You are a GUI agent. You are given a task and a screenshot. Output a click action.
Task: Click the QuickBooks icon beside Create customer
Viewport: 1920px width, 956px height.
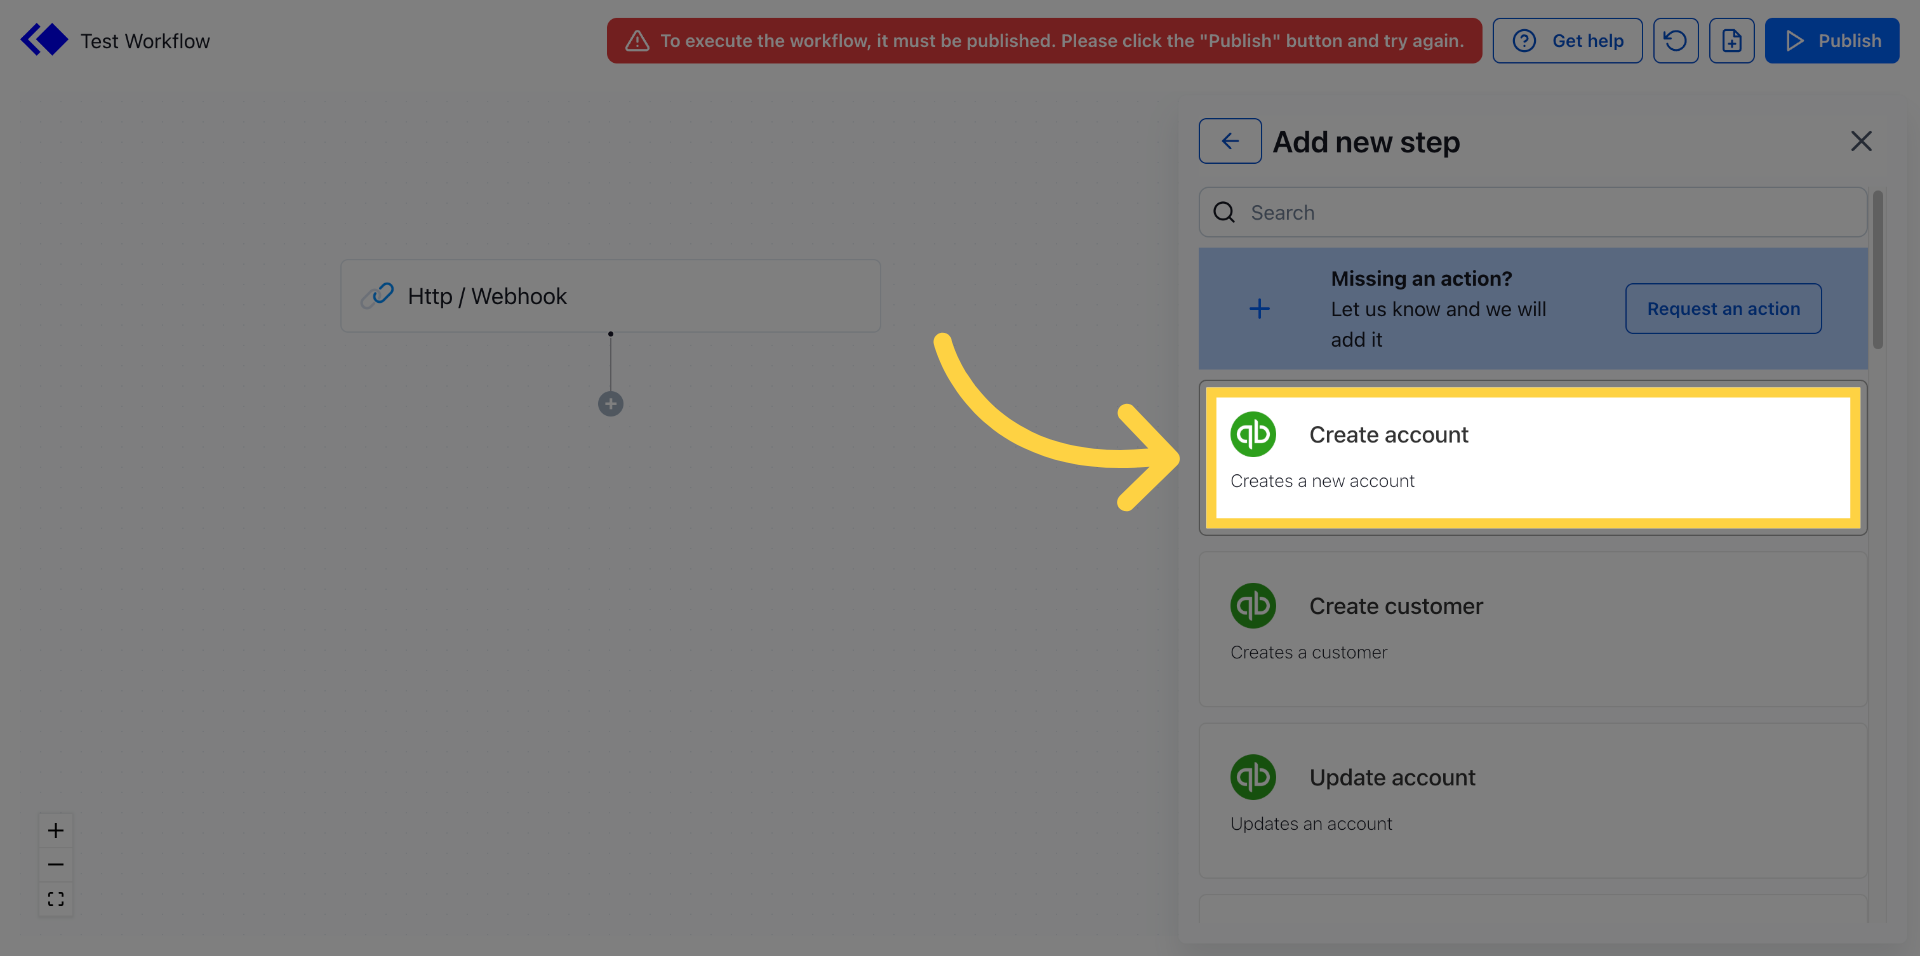click(x=1253, y=605)
